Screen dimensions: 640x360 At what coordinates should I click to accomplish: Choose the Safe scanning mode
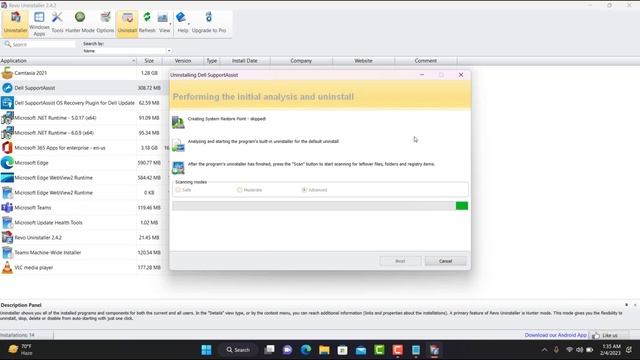(183, 190)
